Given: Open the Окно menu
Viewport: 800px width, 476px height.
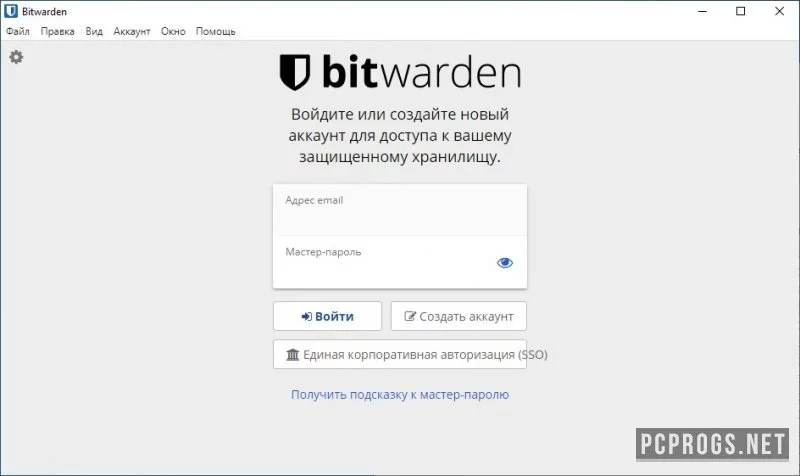Looking at the screenshot, I should (x=173, y=31).
